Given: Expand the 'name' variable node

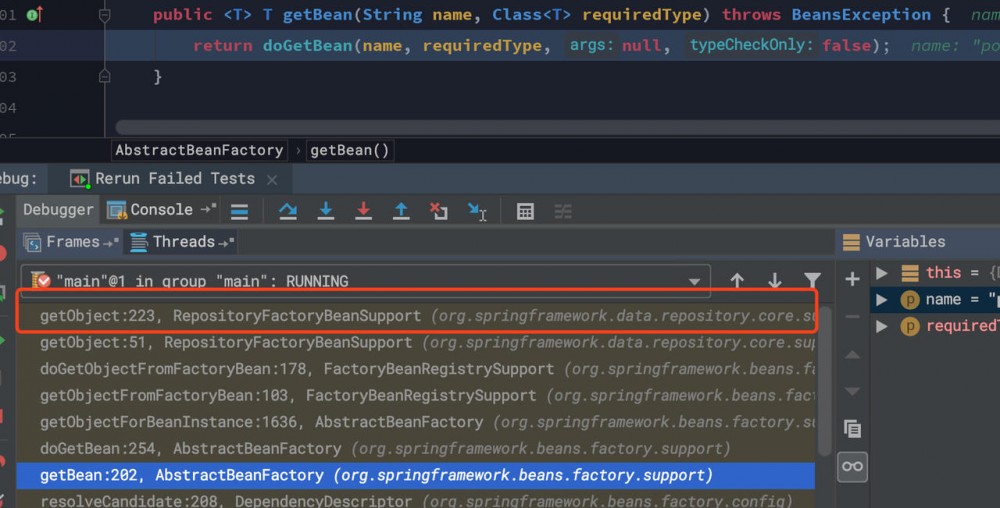Looking at the screenshot, I should [882, 300].
